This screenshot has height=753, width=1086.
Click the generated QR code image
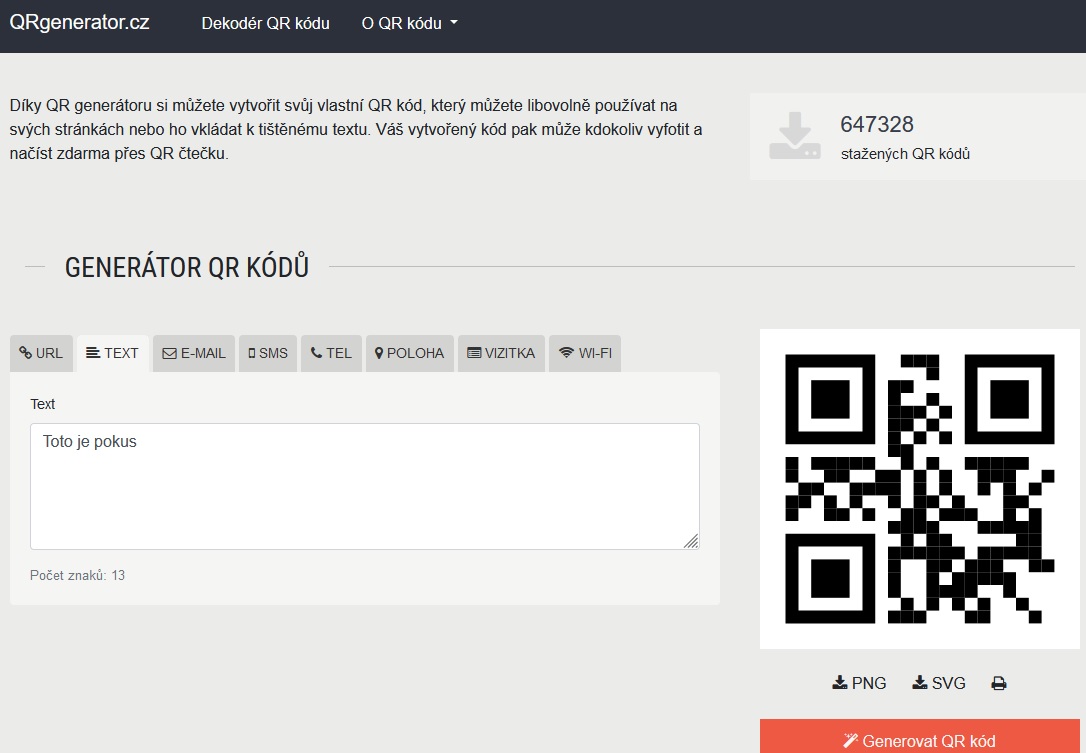(x=920, y=489)
